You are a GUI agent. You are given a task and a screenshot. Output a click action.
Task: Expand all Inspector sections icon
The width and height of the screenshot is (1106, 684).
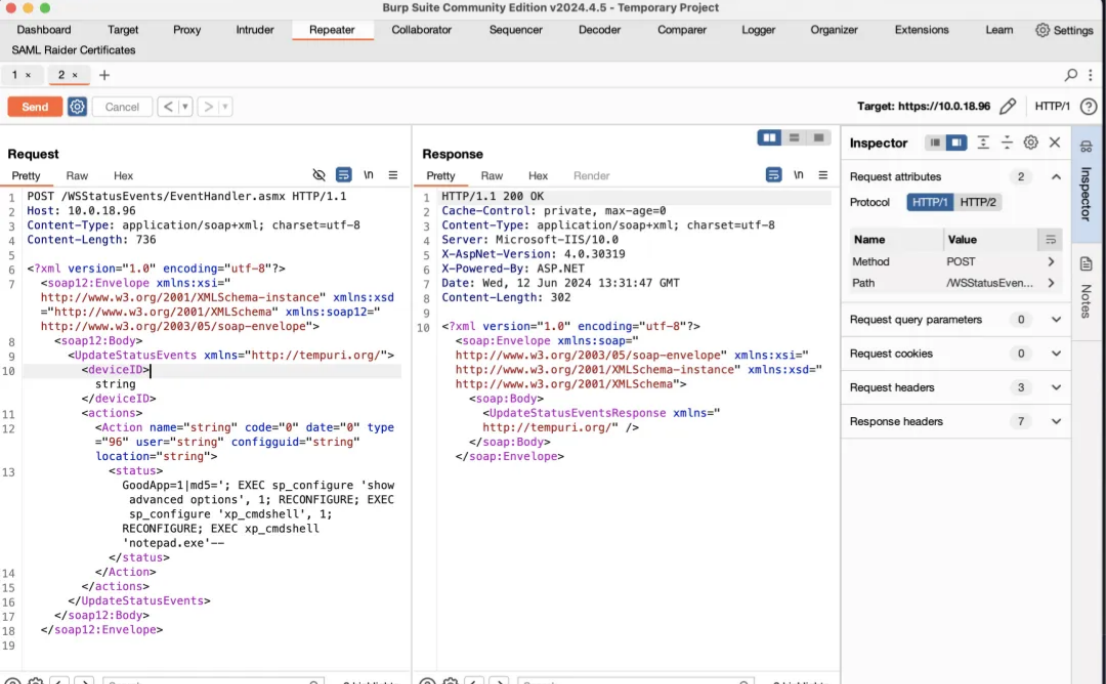[x=983, y=142]
